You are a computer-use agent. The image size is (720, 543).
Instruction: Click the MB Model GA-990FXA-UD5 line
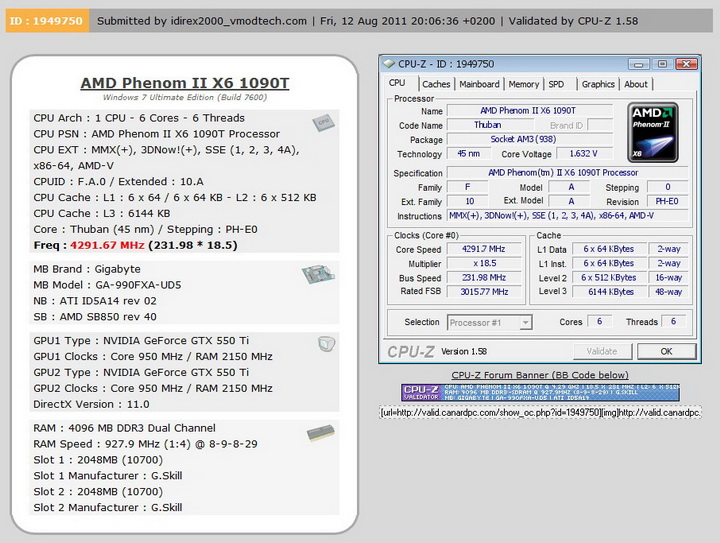tap(107, 285)
